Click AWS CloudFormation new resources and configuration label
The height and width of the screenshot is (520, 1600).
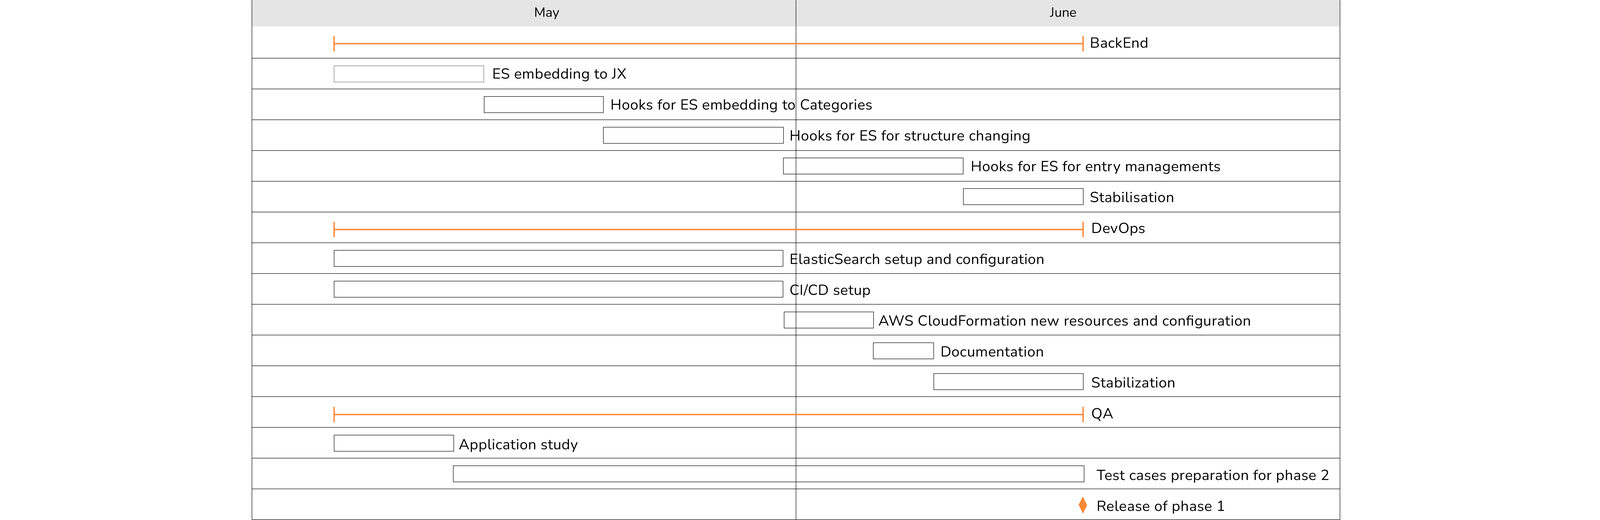click(1065, 321)
